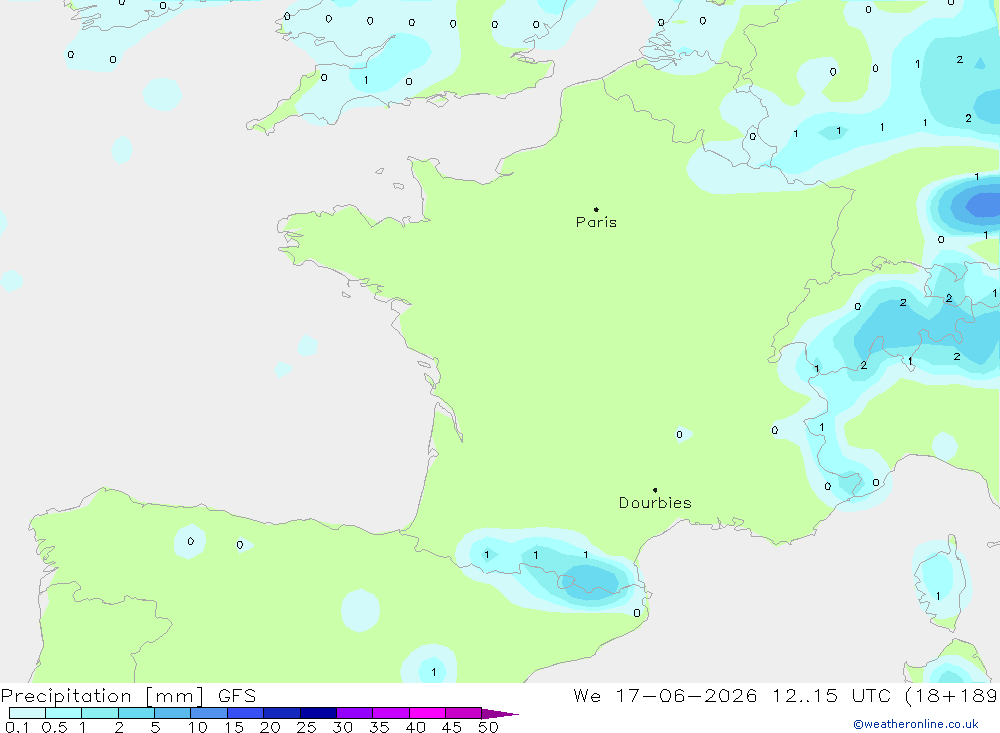The width and height of the screenshot is (1000, 733).
Task: Click the '0.1' legend scale value
Action: pos(17,727)
